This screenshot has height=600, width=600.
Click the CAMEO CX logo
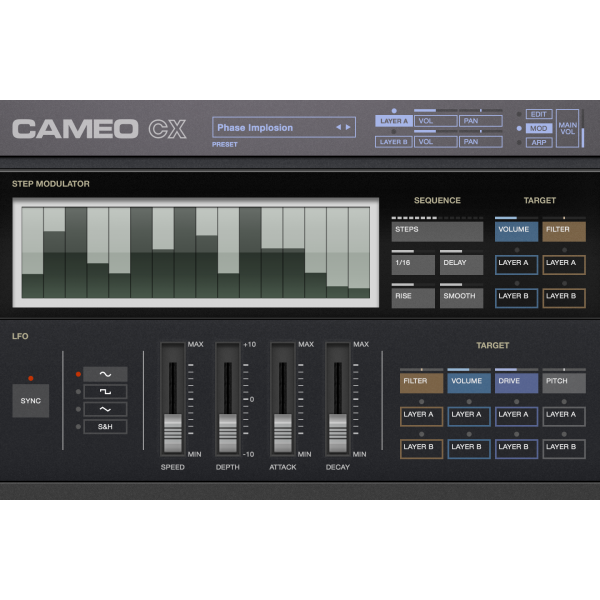[99, 129]
